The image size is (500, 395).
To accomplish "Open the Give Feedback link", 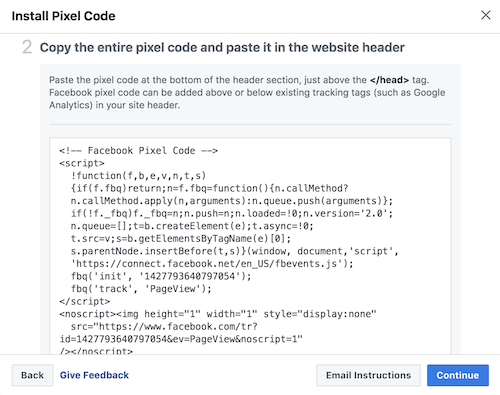I will coord(94,375).
